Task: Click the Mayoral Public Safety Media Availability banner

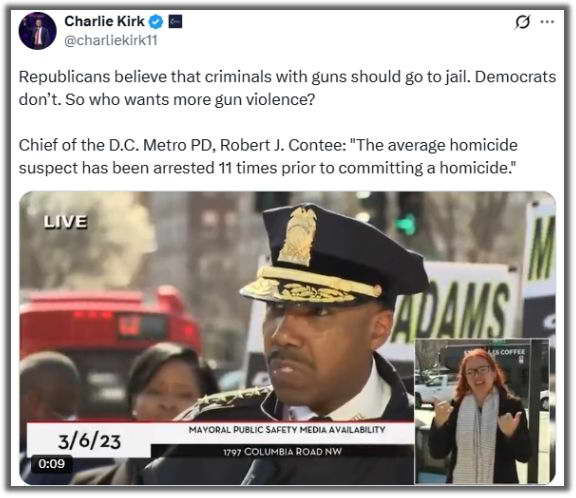Action: click(x=287, y=430)
